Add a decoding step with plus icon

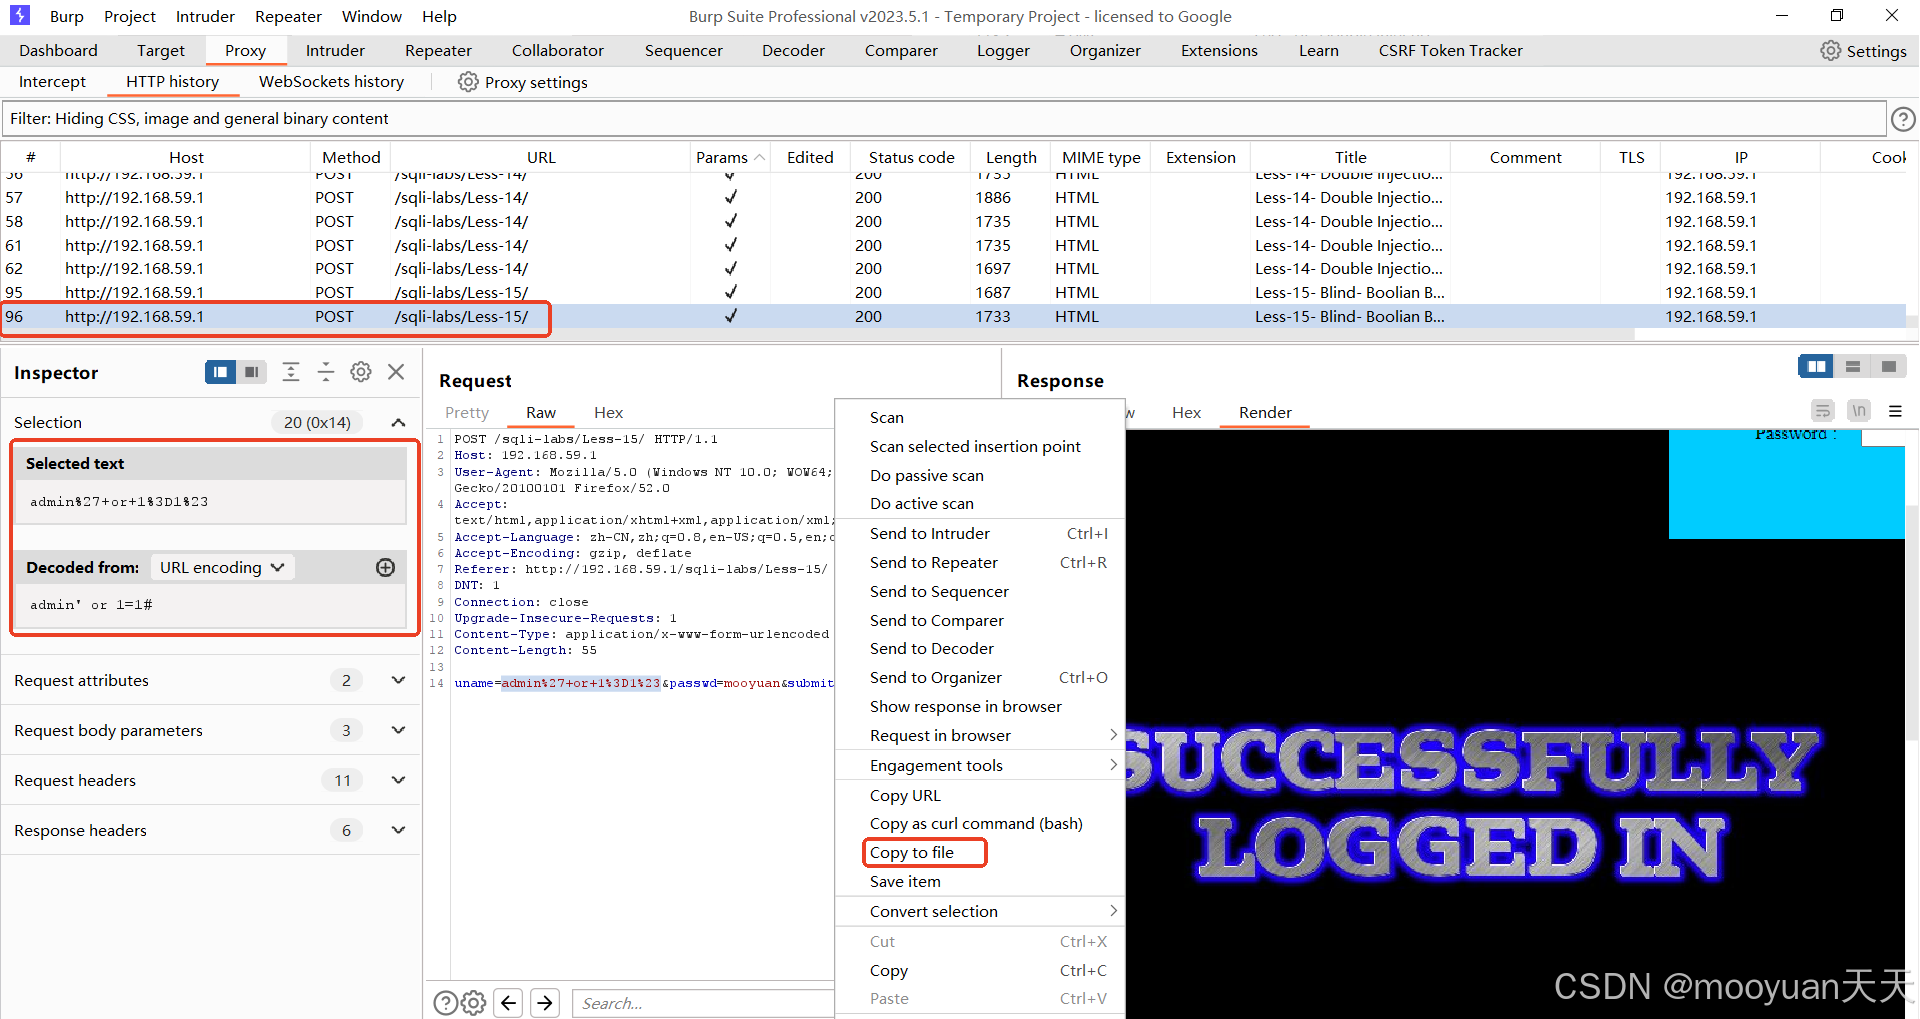pos(385,568)
